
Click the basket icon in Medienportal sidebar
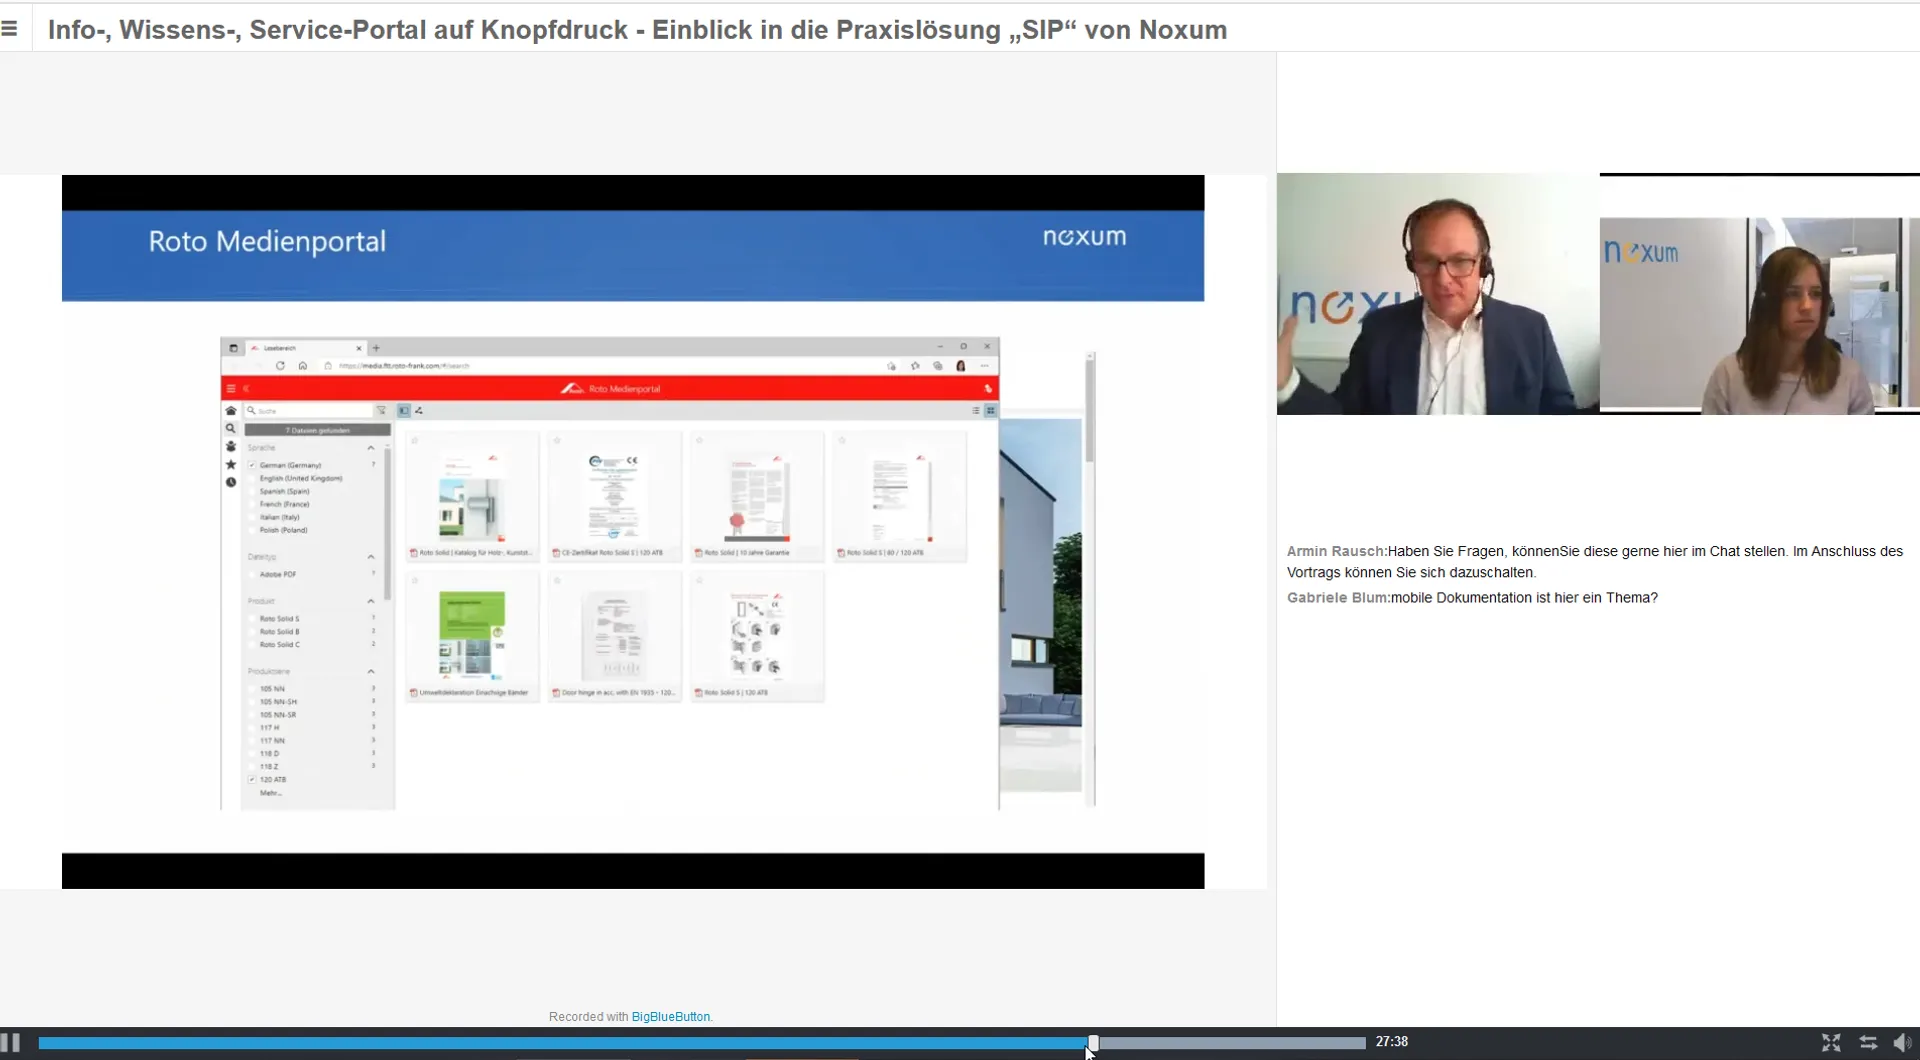[x=231, y=446]
